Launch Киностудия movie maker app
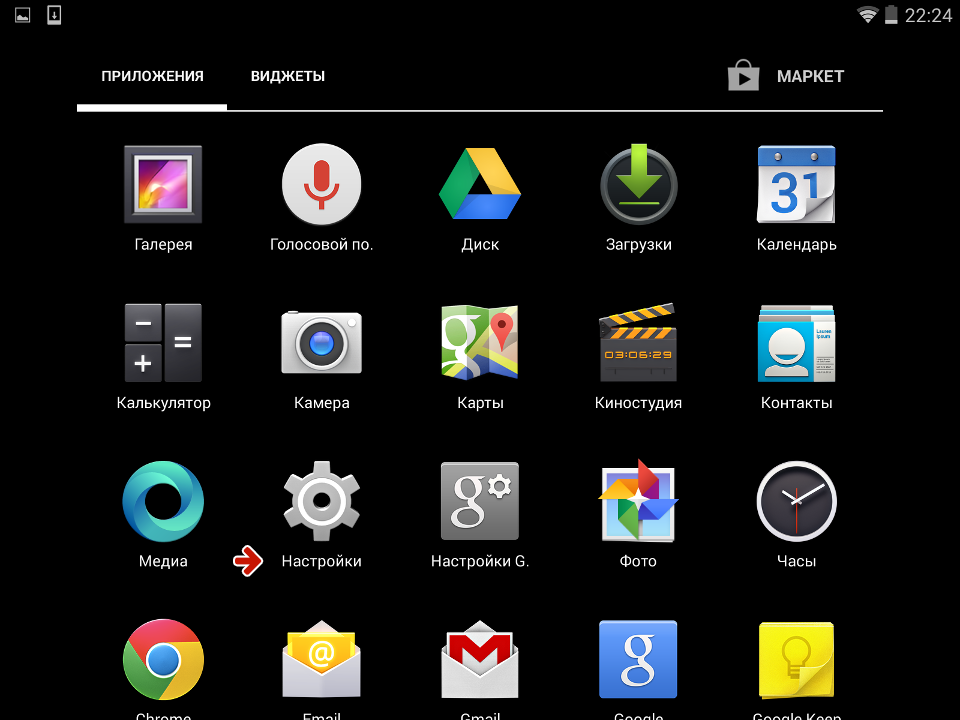This screenshot has width=960, height=720. coord(638,343)
